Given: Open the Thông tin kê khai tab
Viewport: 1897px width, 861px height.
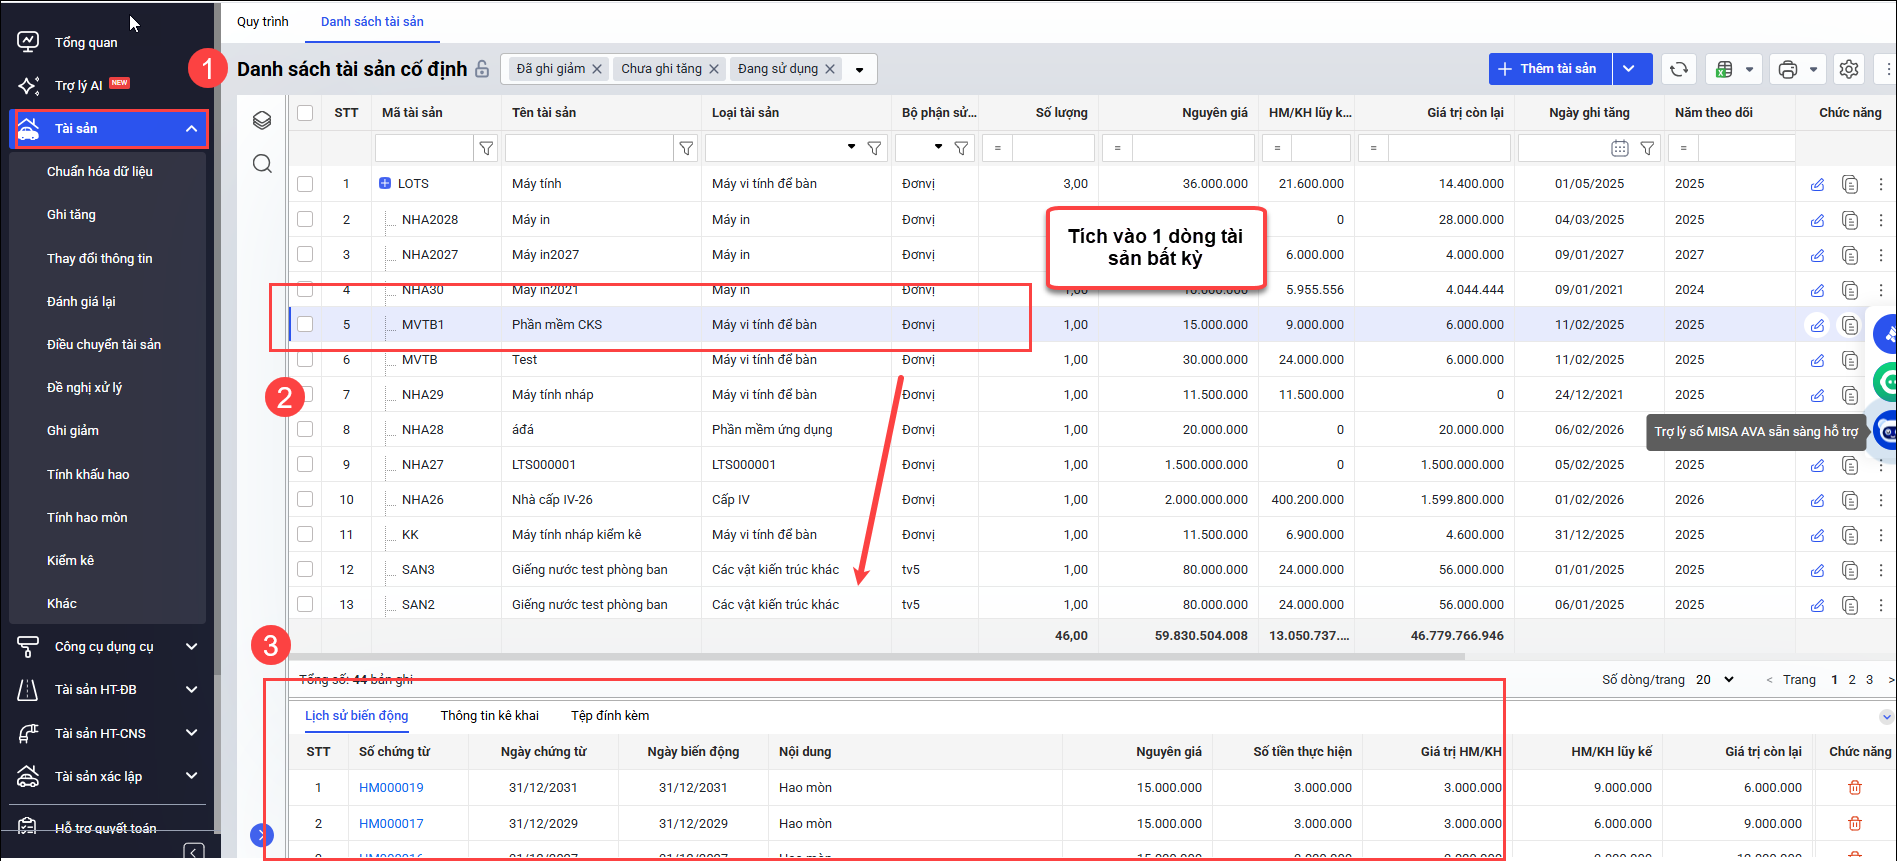Looking at the screenshot, I should point(489,716).
